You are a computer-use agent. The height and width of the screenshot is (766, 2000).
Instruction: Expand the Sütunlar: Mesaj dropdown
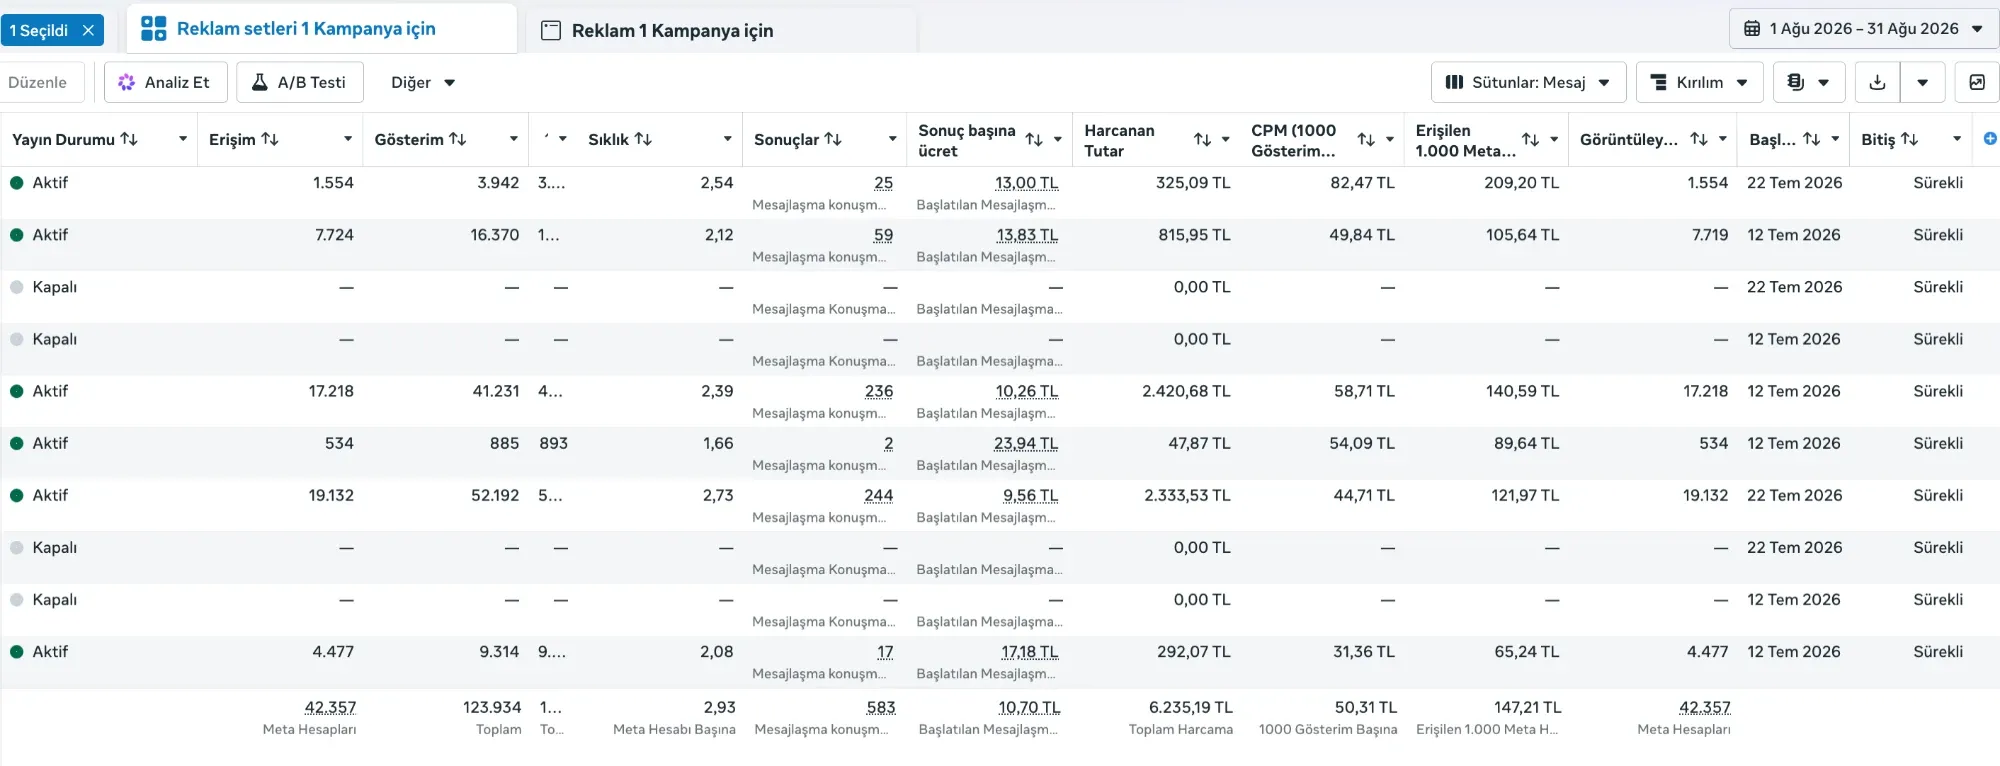(1528, 82)
